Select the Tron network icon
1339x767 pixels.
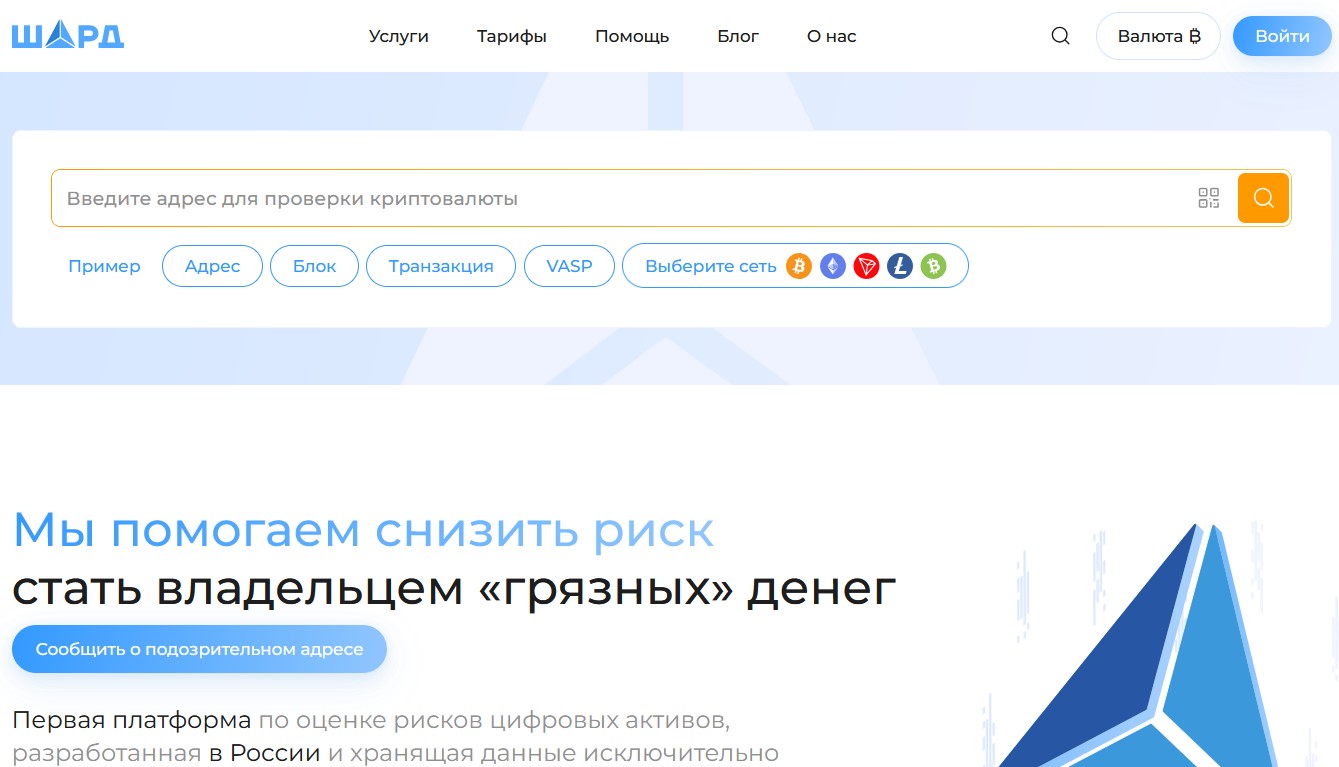pos(866,265)
